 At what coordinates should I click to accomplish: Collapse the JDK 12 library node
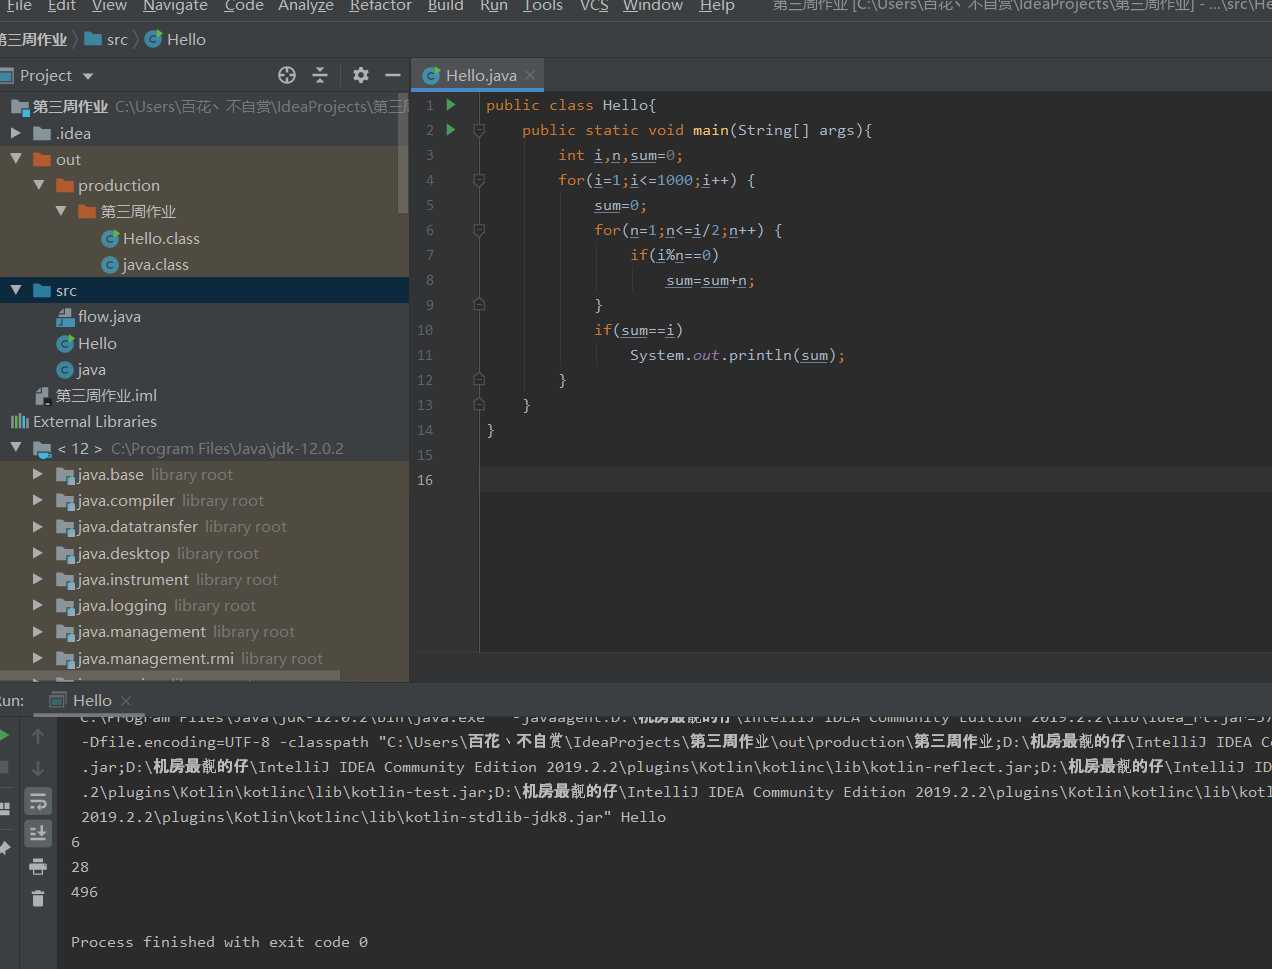click(15, 447)
